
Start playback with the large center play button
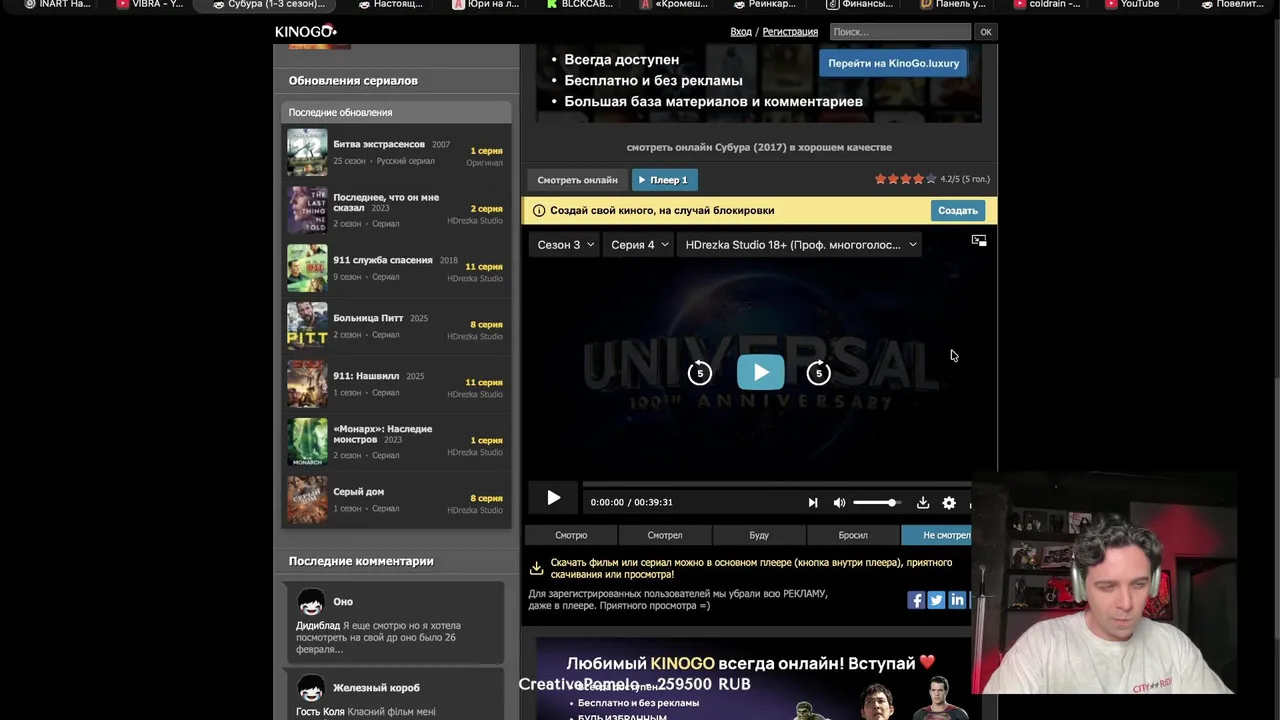[761, 372]
